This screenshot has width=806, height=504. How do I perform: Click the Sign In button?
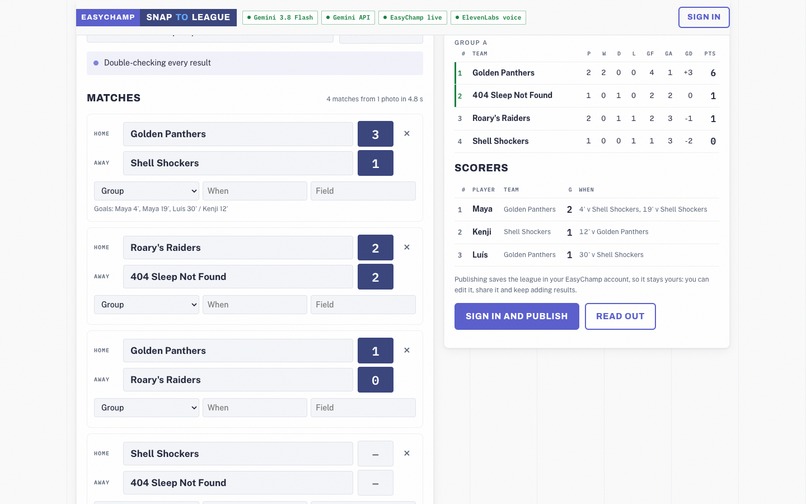pyautogui.click(x=704, y=17)
